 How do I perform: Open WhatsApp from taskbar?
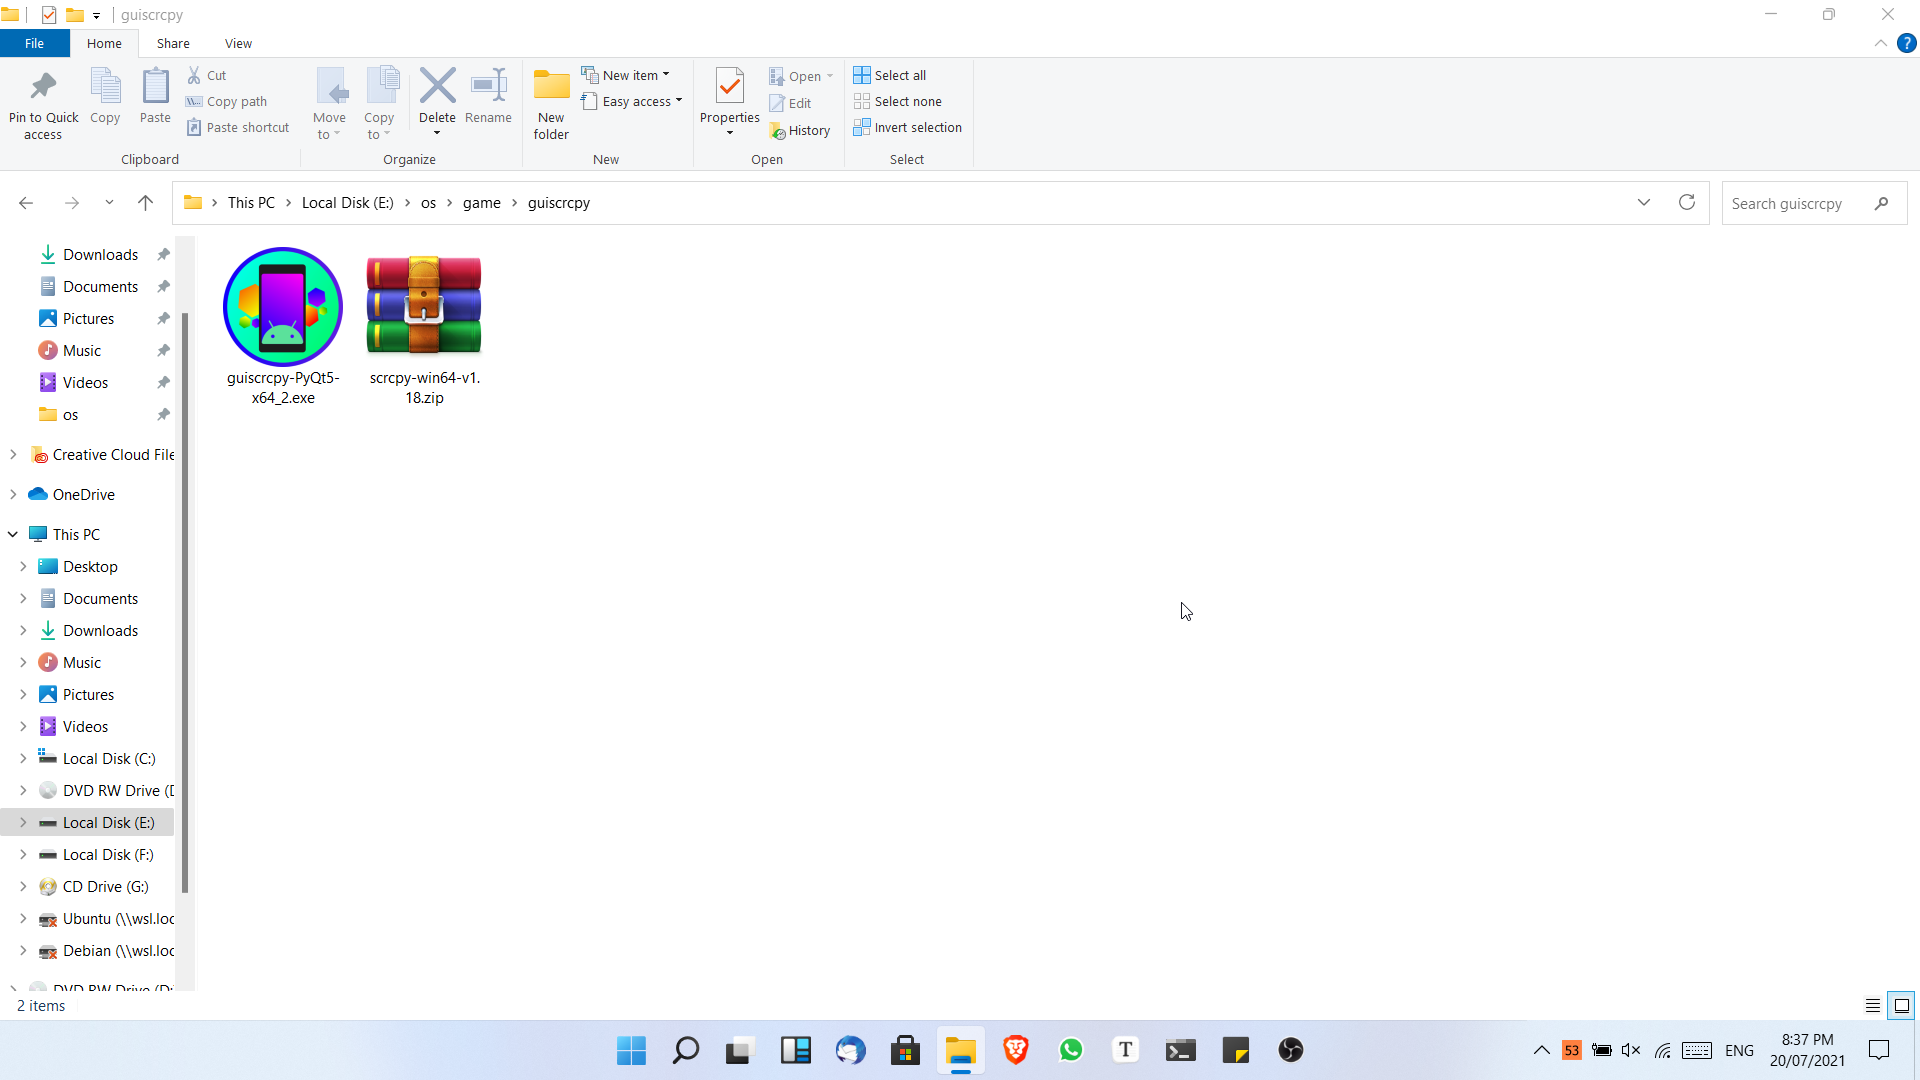1071,1050
